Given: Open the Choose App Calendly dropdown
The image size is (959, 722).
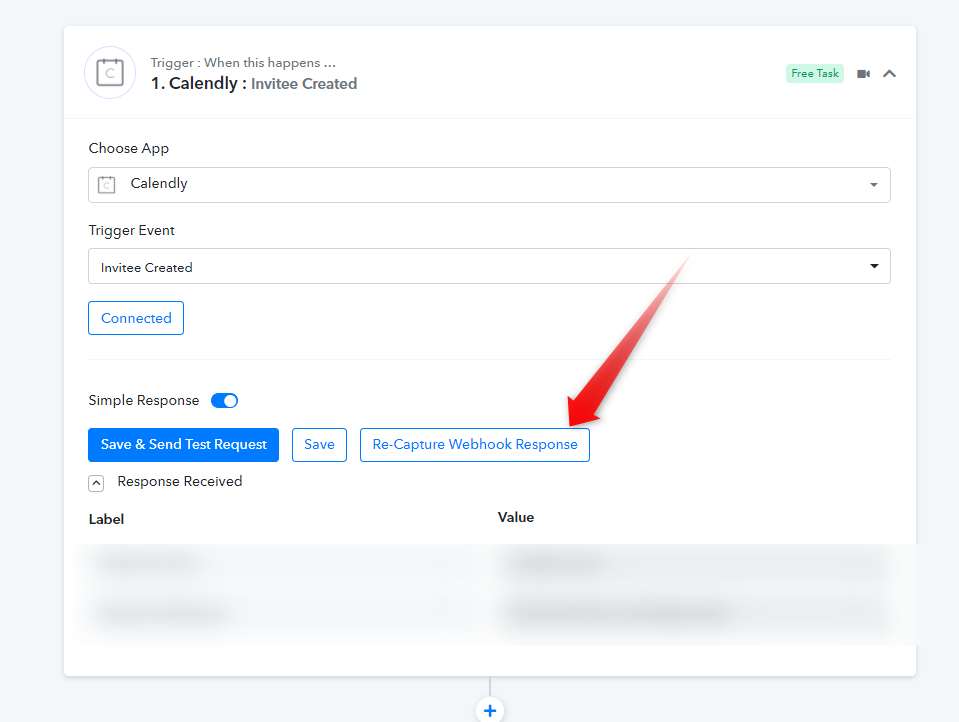Looking at the screenshot, I should tap(489, 185).
